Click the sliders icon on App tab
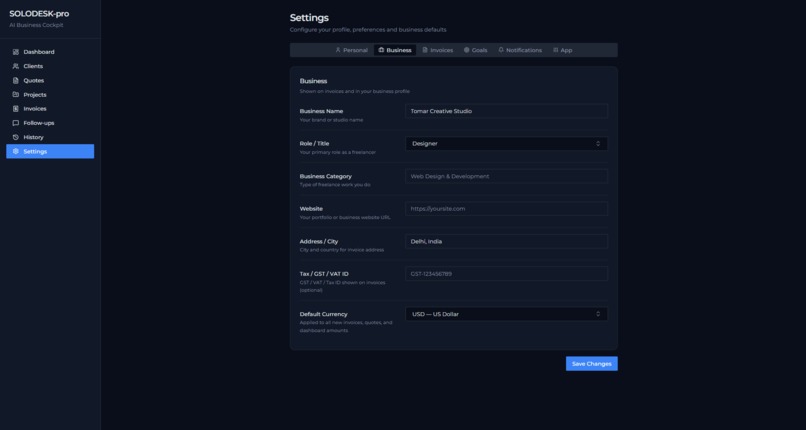The width and height of the screenshot is (806, 430). click(556, 50)
